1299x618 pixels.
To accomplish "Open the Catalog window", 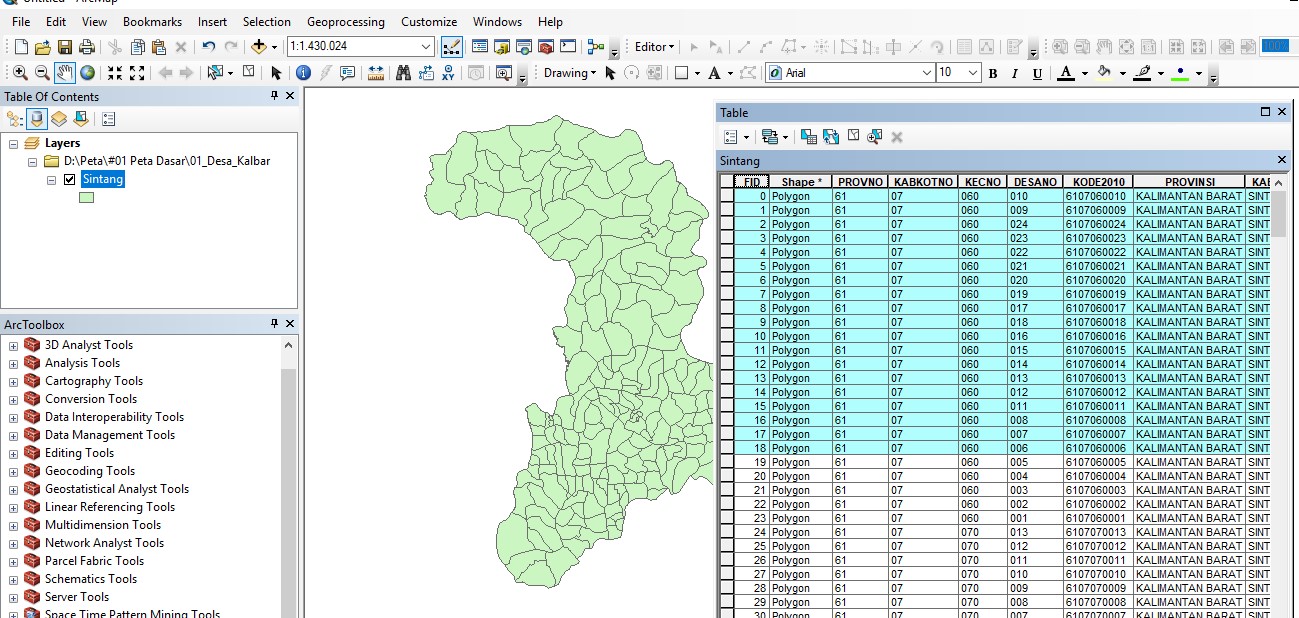I will [501, 46].
